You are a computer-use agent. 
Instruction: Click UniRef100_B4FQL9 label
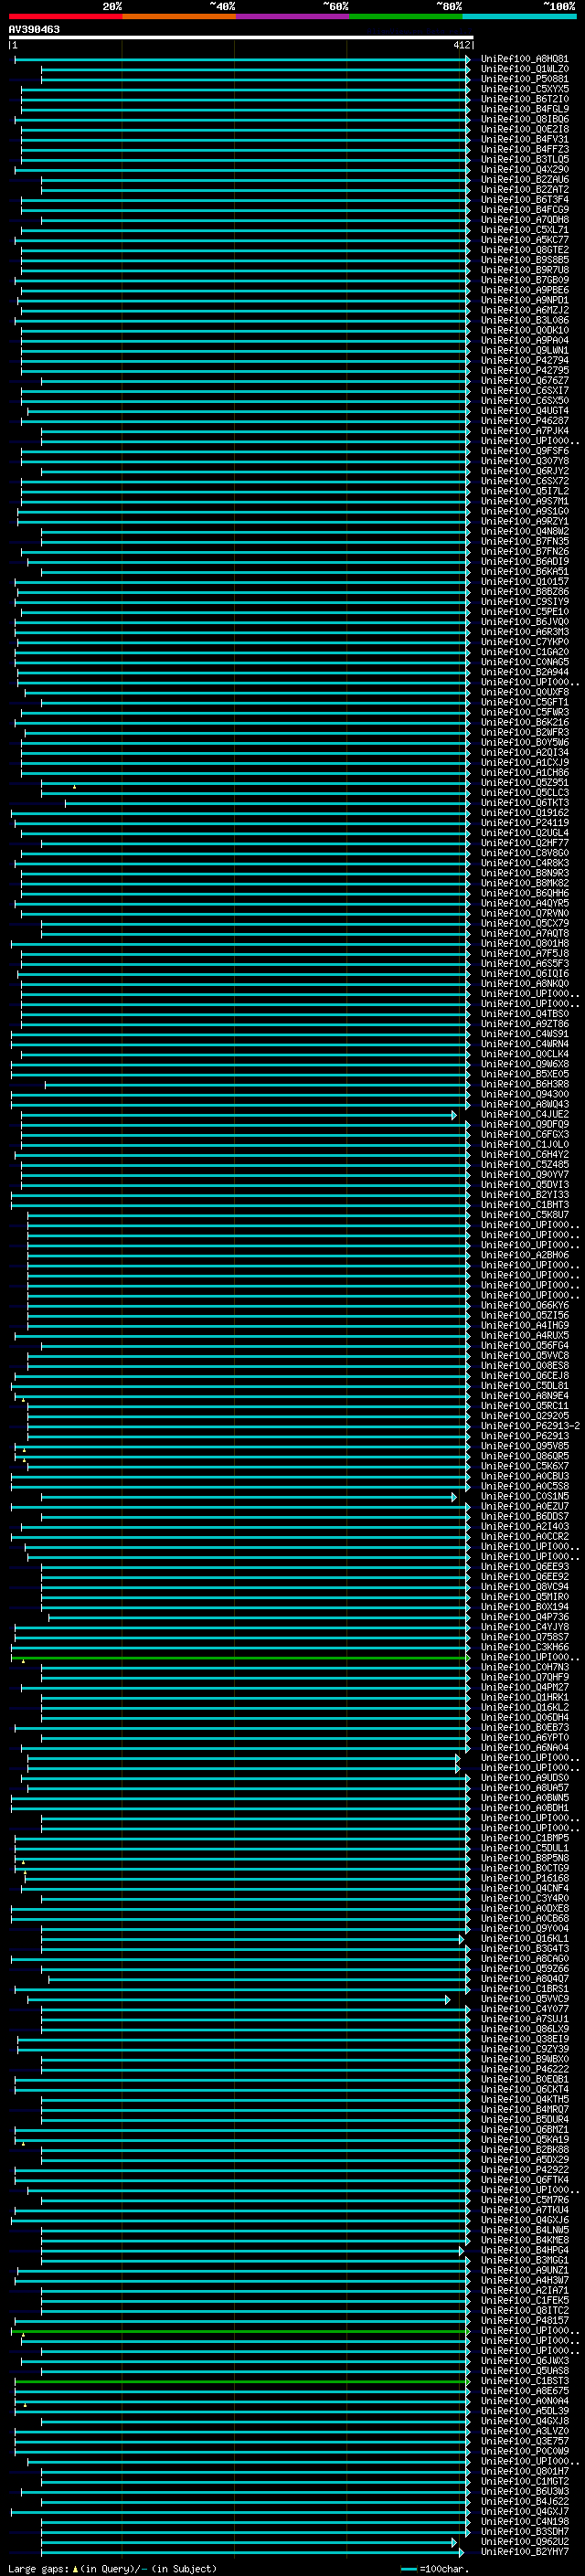[x=524, y=109]
